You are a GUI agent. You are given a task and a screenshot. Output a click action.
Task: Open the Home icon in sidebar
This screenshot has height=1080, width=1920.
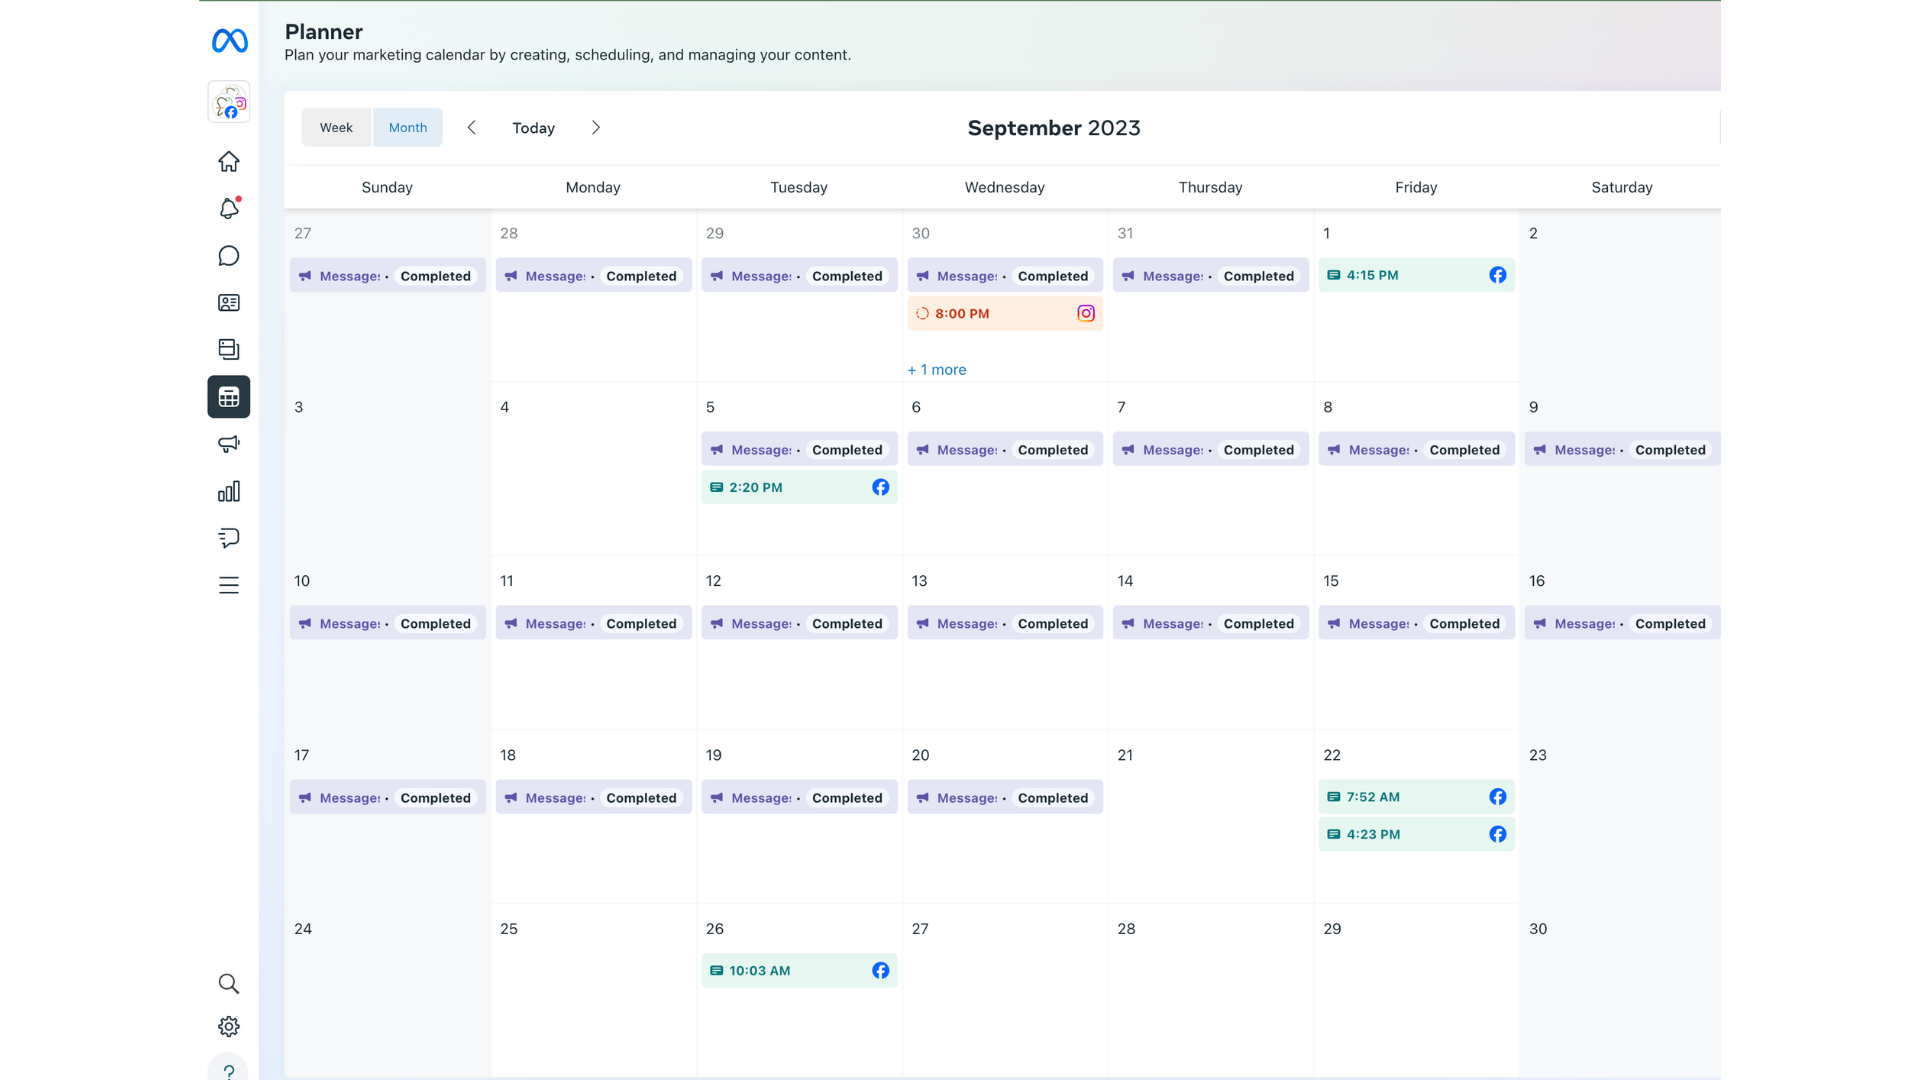[x=229, y=161]
